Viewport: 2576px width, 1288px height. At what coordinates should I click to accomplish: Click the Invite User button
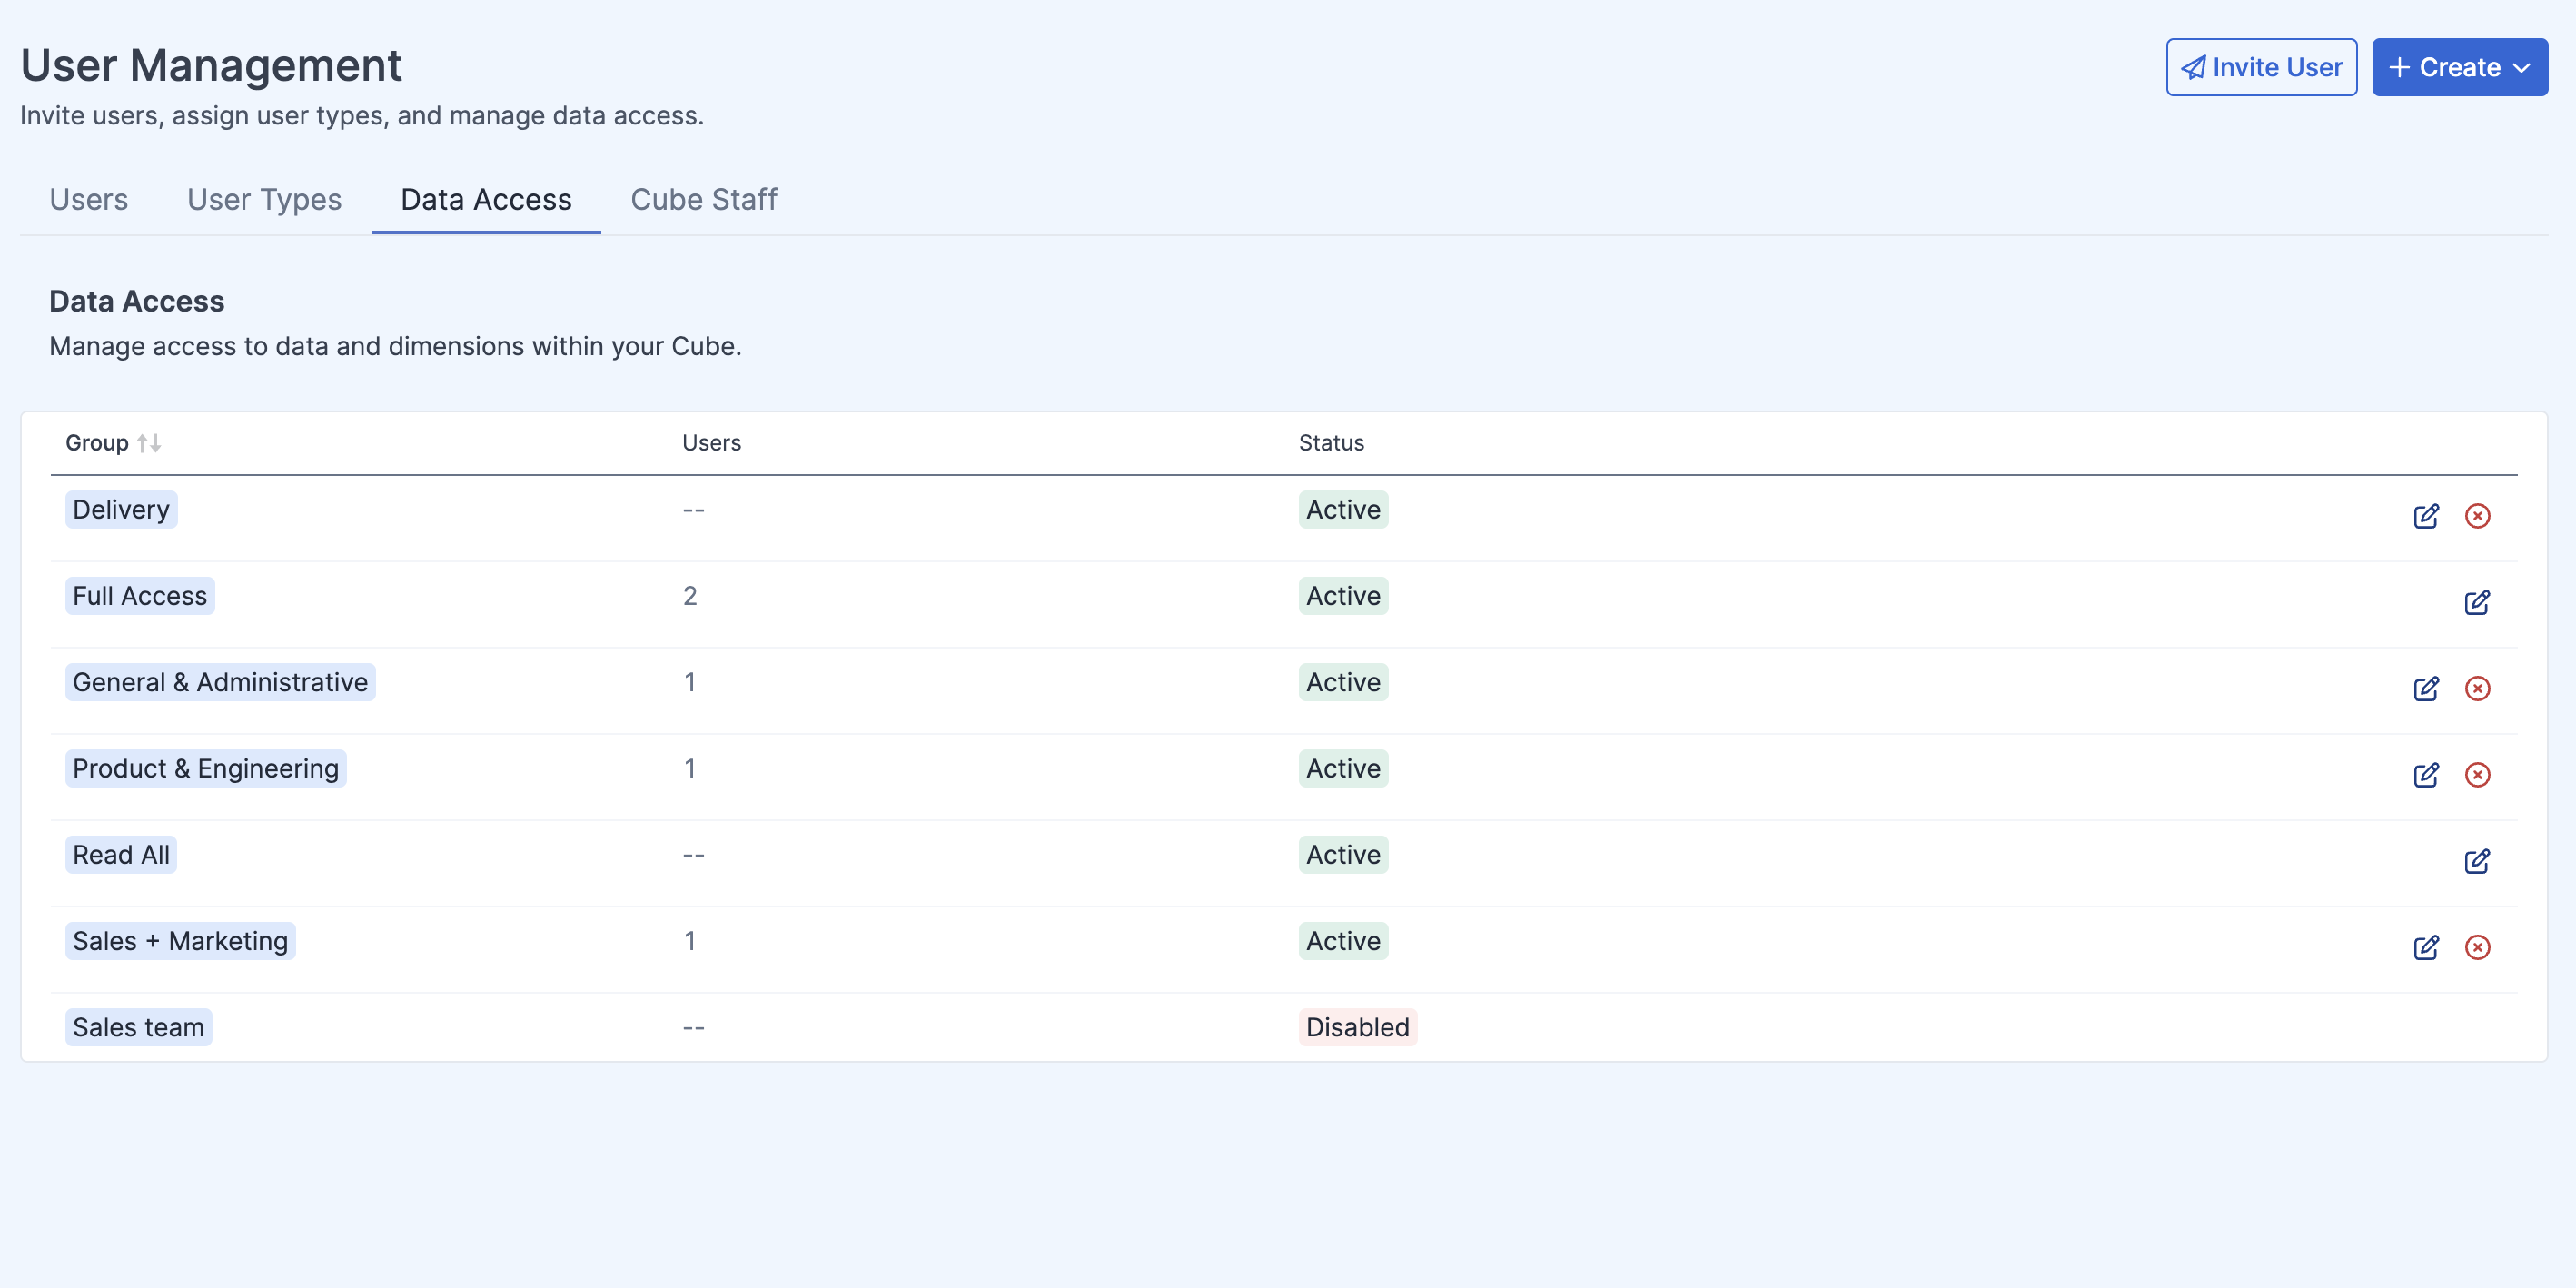pyautogui.click(x=2261, y=67)
